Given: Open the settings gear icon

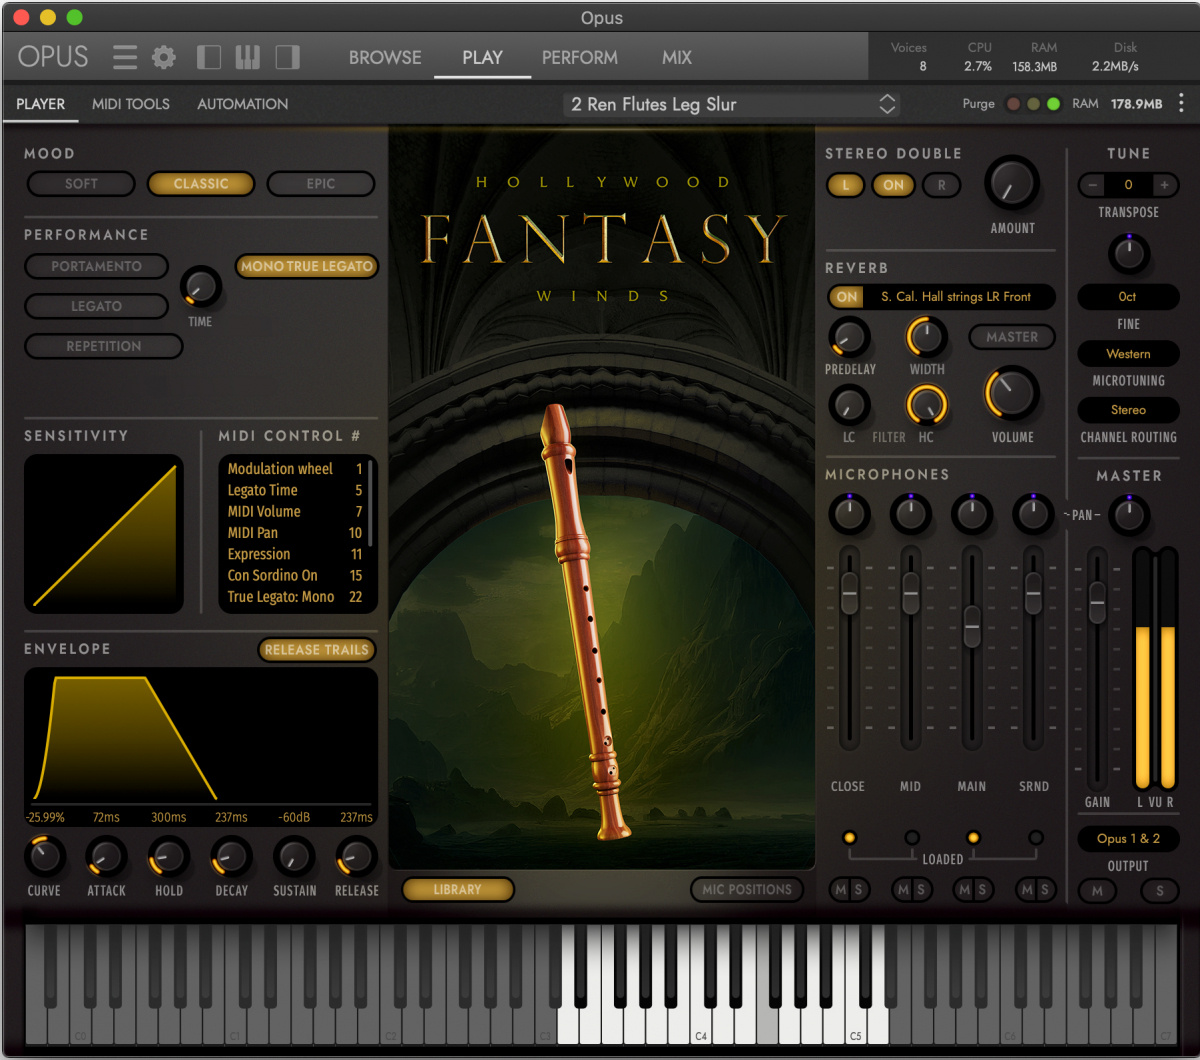Looking at the screenshot, I should [x=162, y=57].
